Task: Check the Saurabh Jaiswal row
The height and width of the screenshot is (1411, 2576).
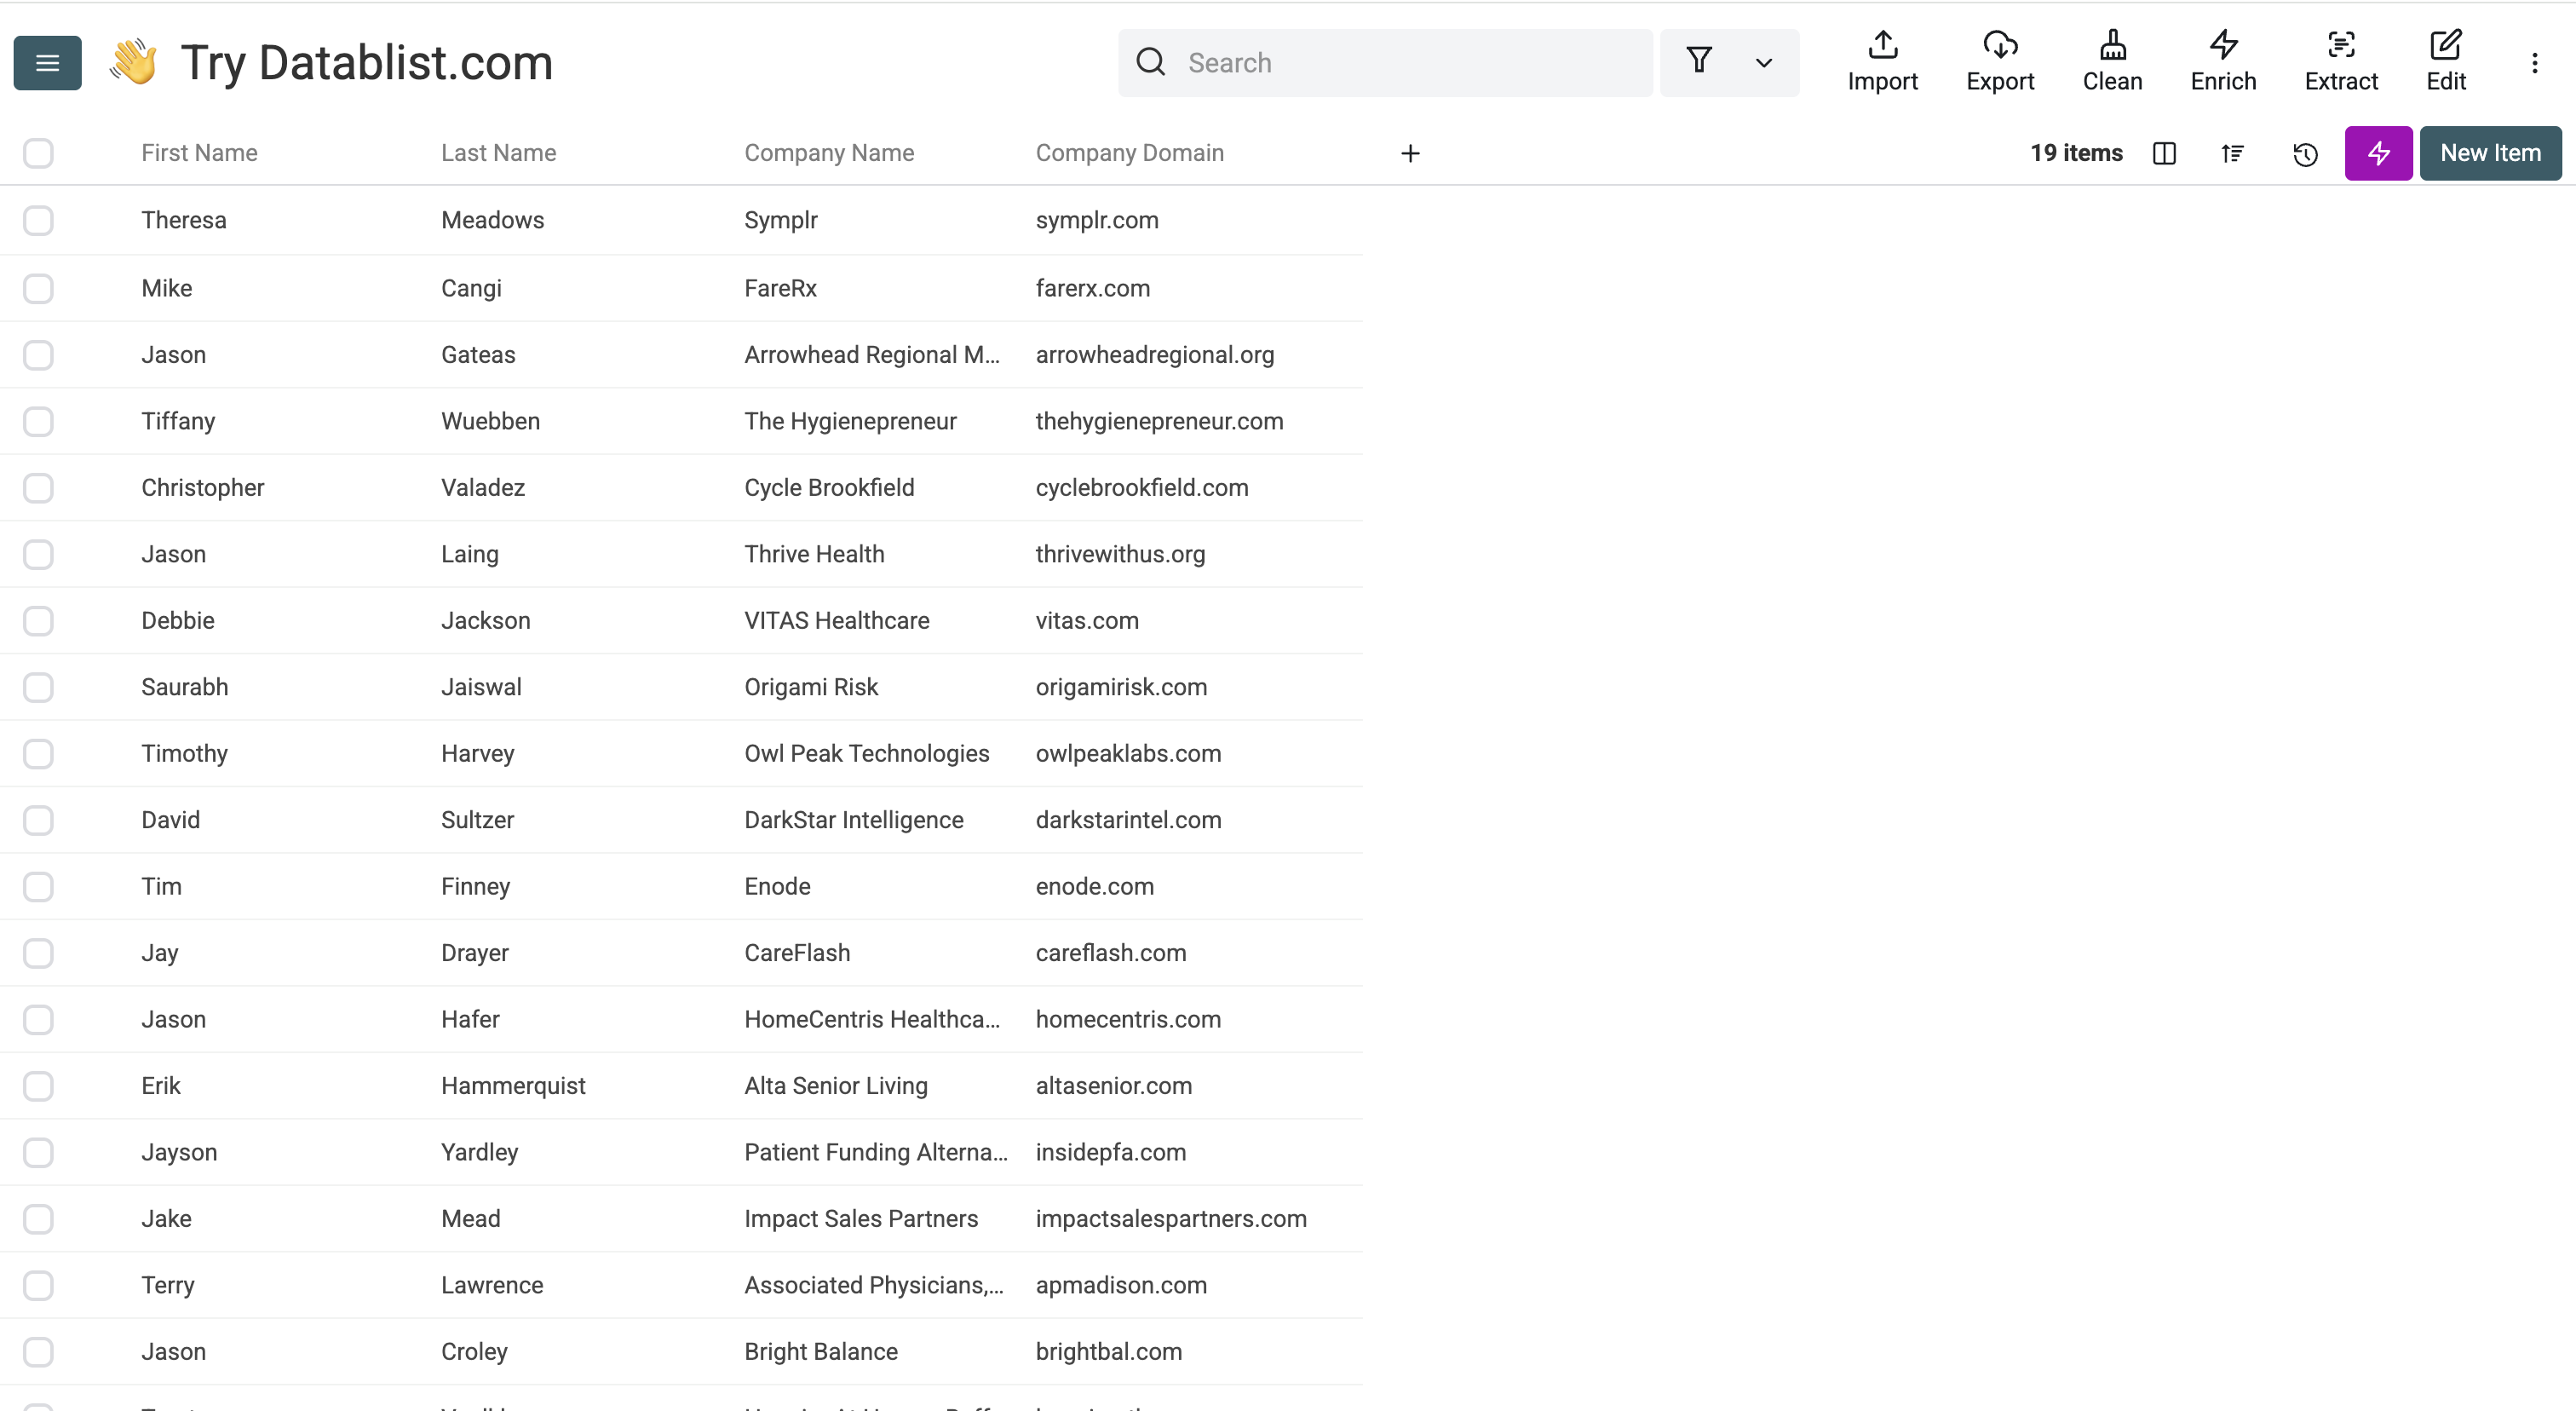Action: 38,687
